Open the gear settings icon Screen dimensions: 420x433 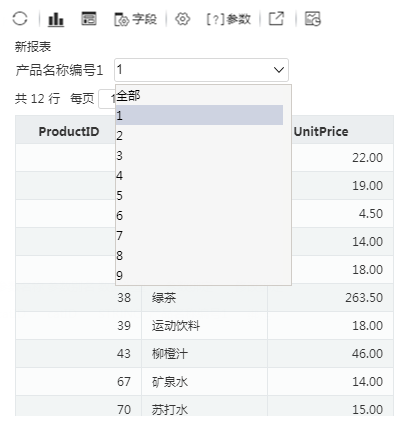point(183,19)
